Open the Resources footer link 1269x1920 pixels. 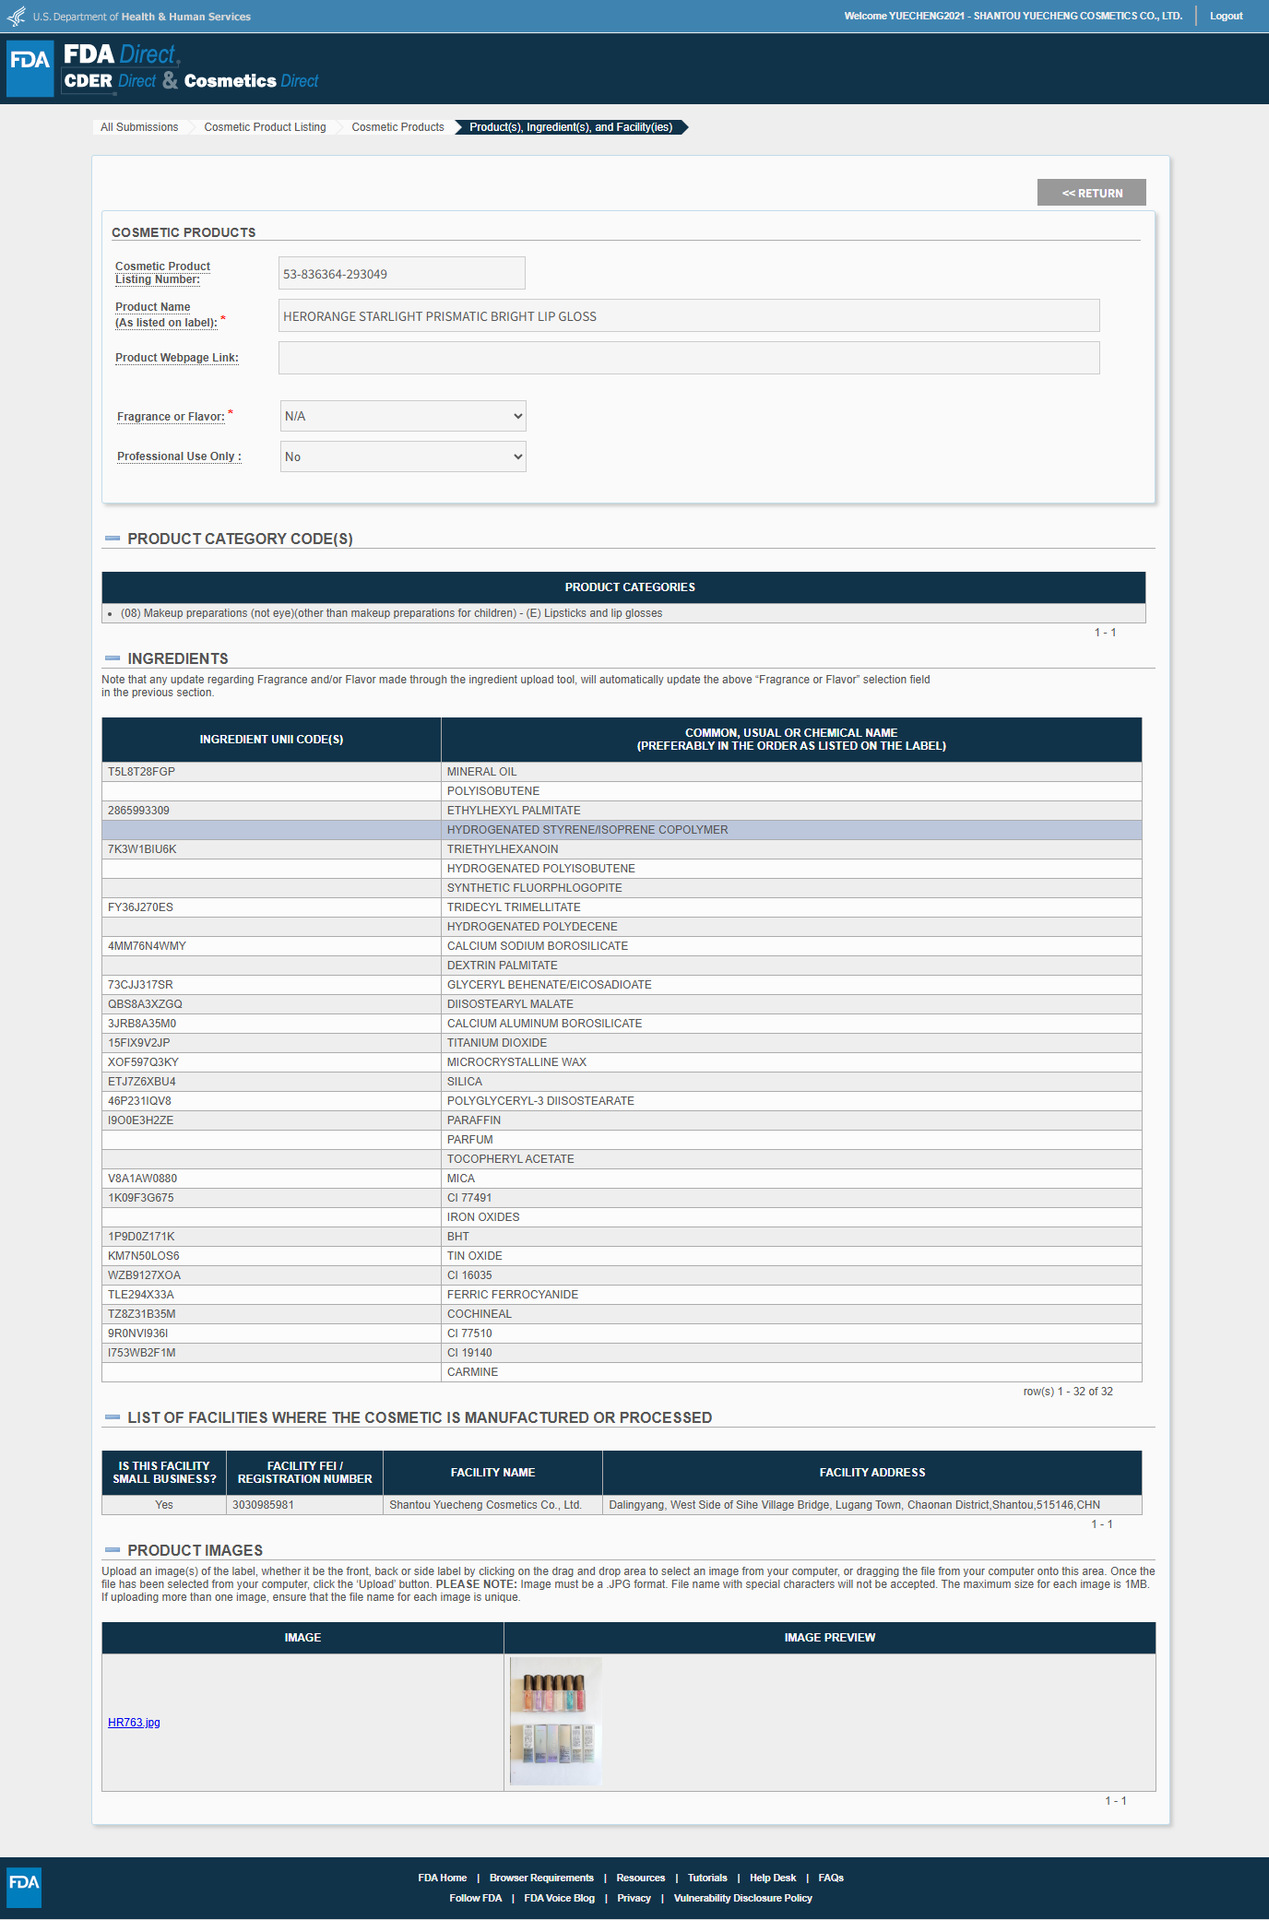point(641,1878)
